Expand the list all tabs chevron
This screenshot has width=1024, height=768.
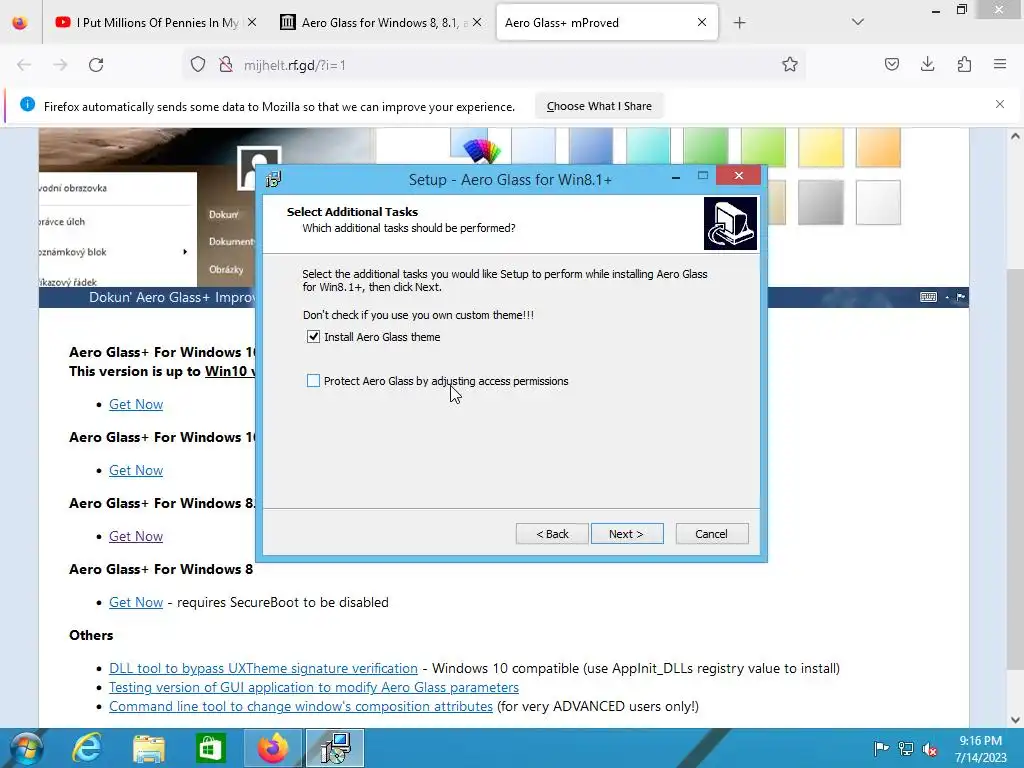[857, 22]
